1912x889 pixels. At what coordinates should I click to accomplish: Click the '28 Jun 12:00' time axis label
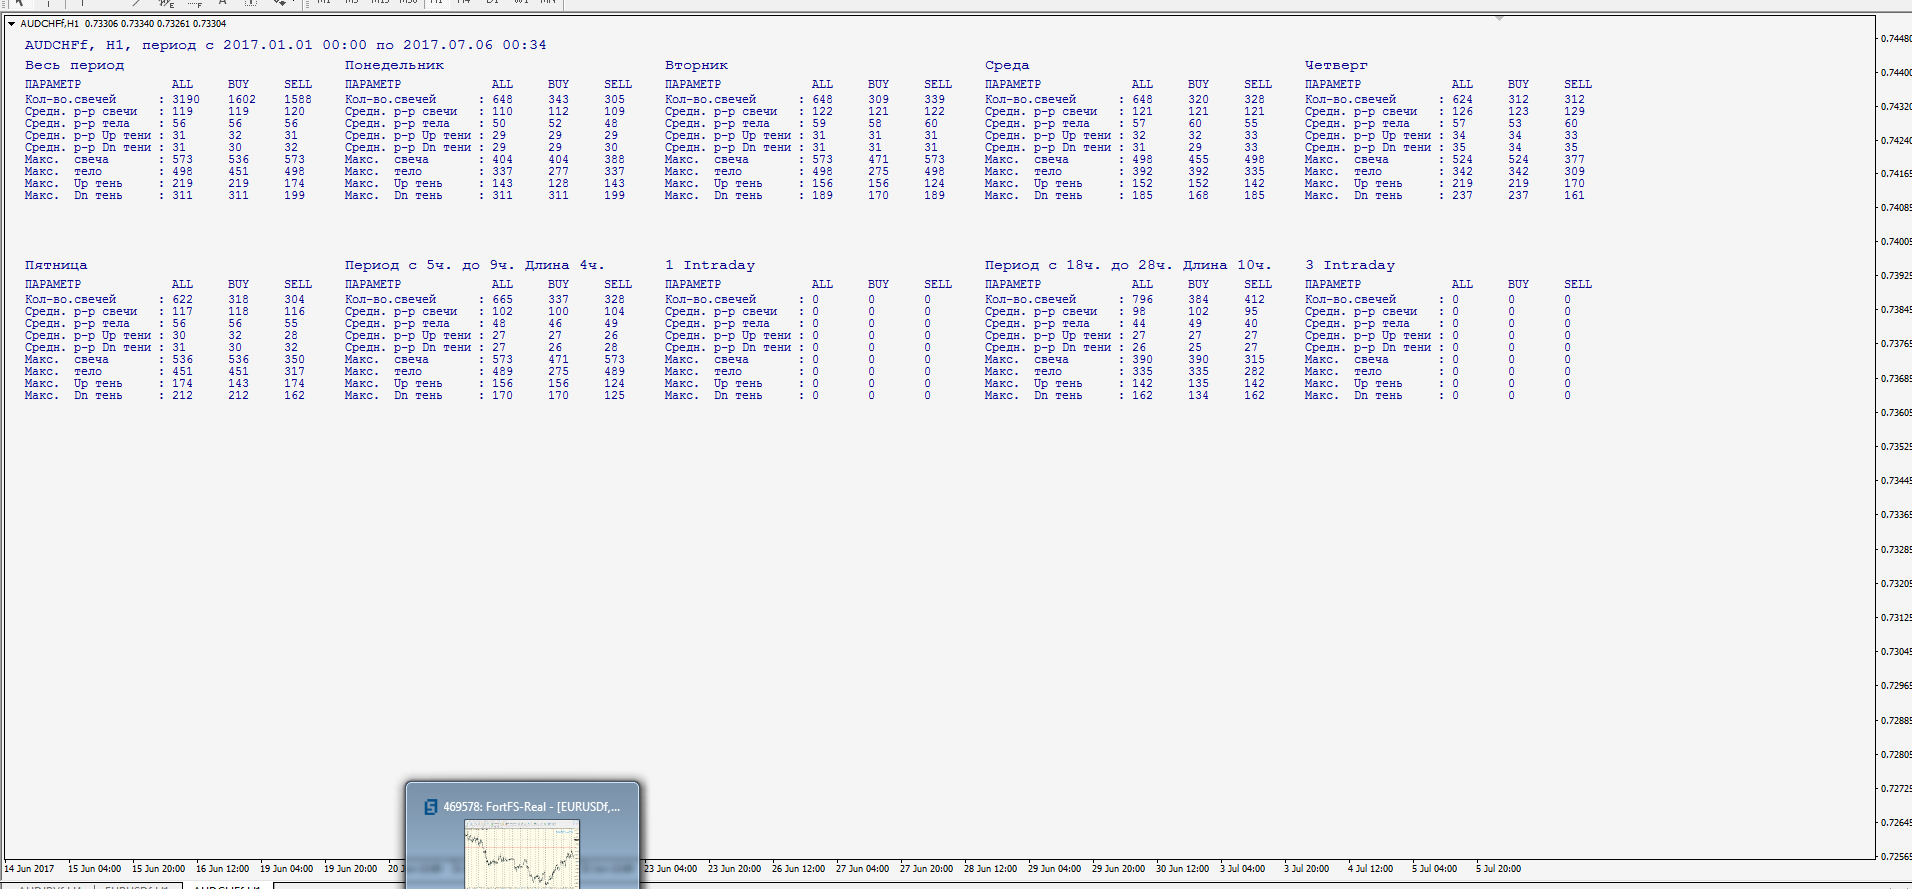click(990, 868)
